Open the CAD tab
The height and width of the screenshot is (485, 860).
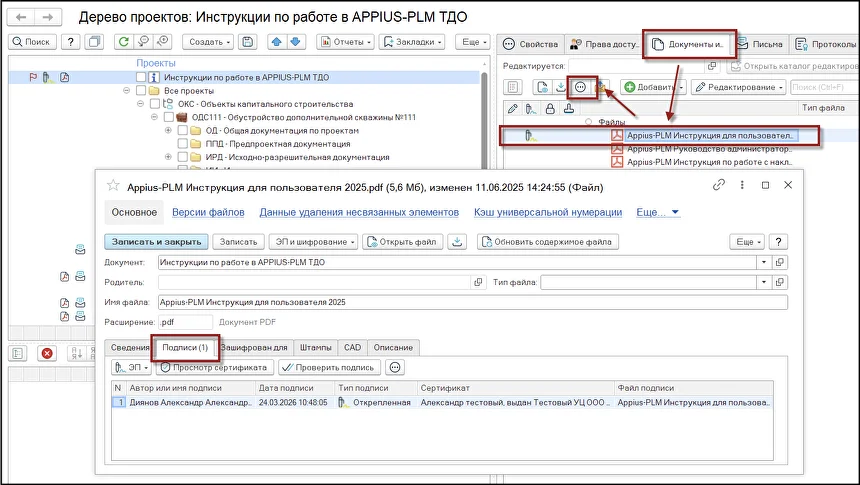pos(352,347)
